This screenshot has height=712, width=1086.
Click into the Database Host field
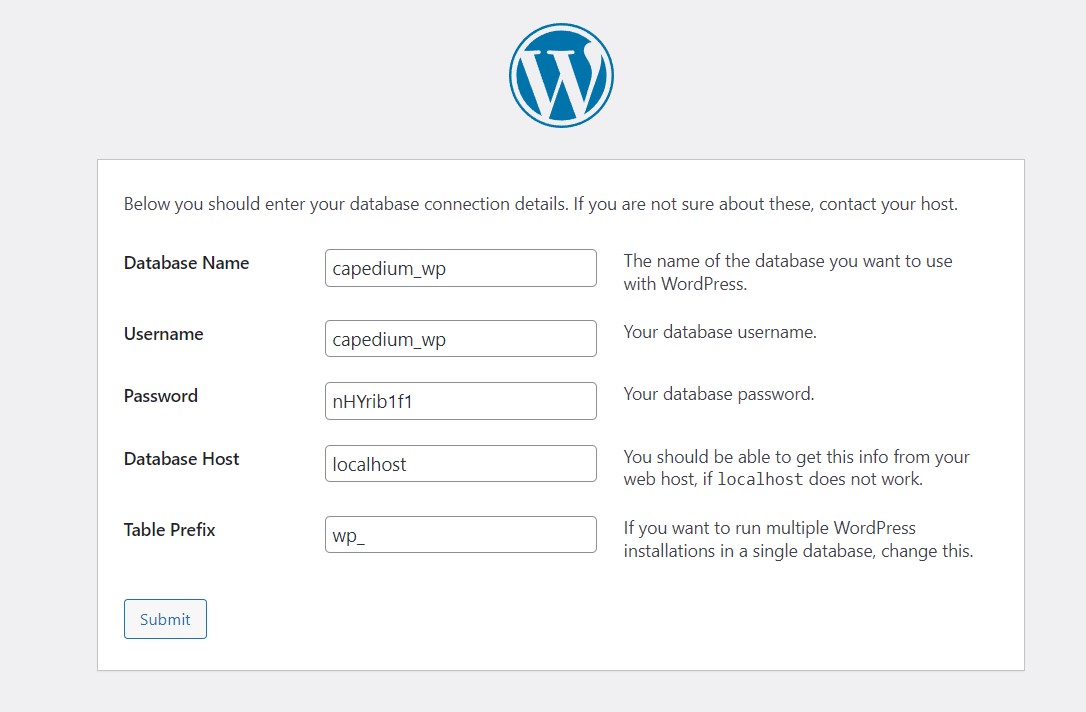point(460,464)
